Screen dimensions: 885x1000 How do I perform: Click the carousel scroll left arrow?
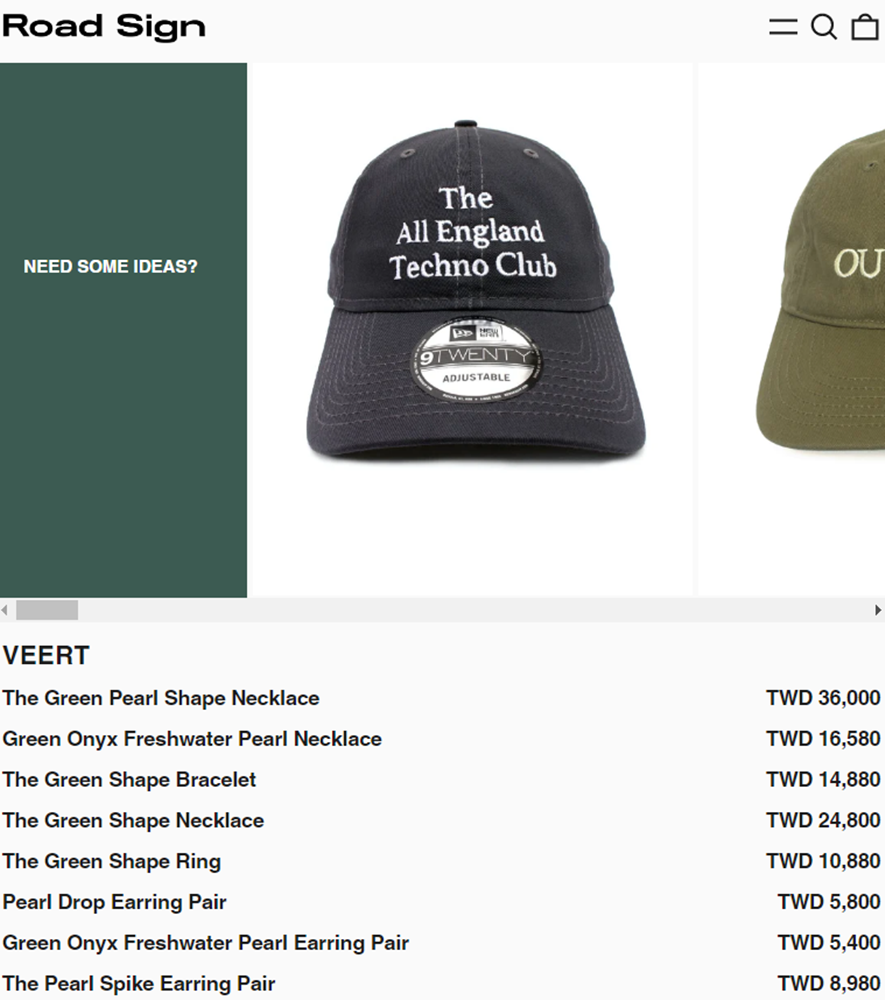pos(5,610)
